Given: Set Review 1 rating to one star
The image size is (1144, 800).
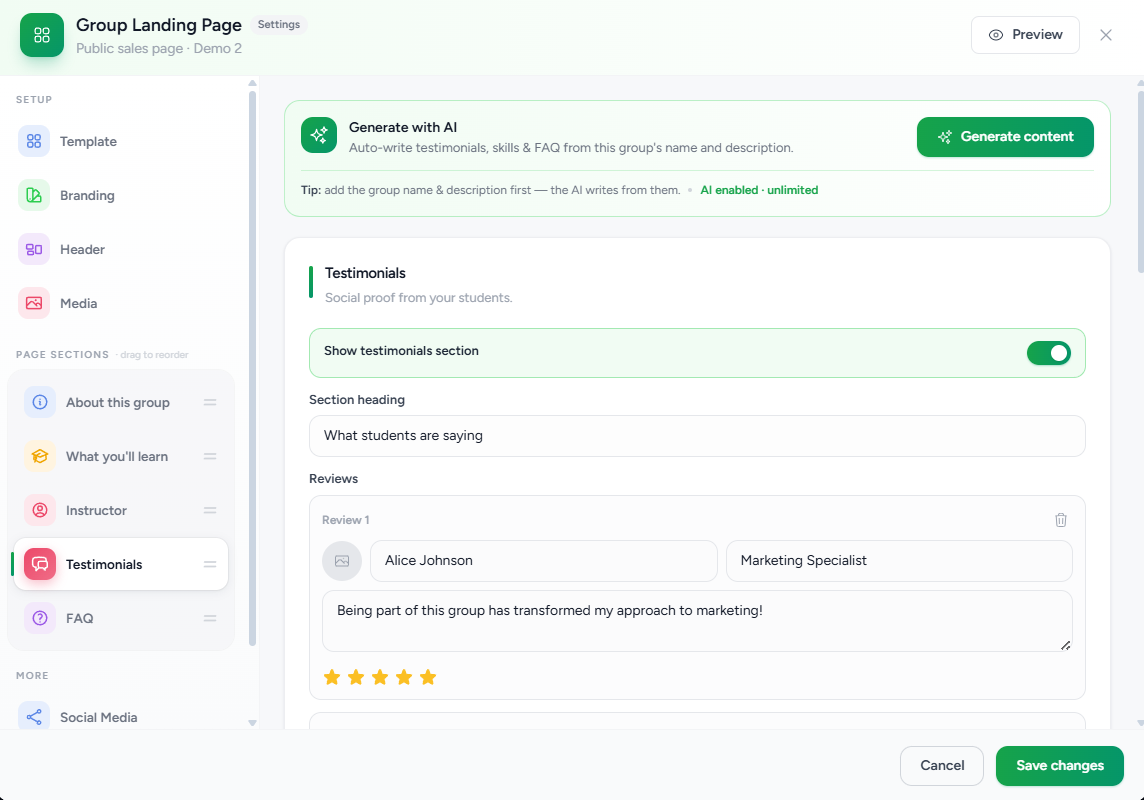Looking at the screenshot, I should (x=332, y=677).
